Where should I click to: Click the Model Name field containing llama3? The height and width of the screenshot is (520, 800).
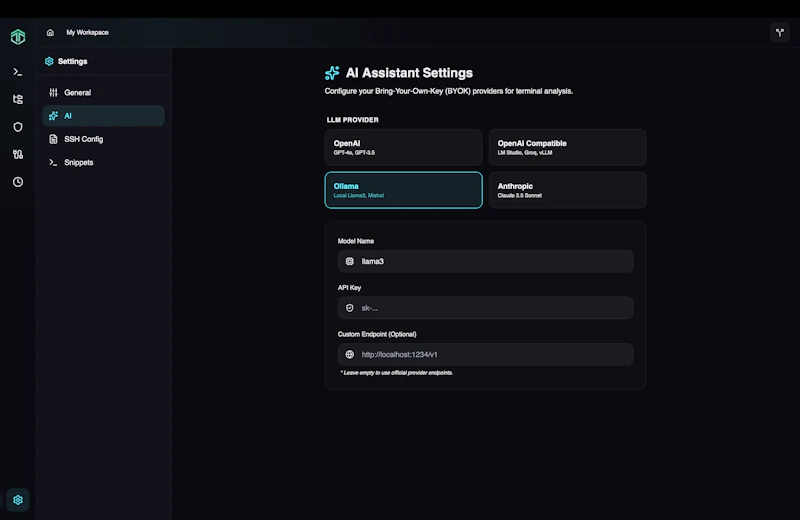(x=486, y=261)
